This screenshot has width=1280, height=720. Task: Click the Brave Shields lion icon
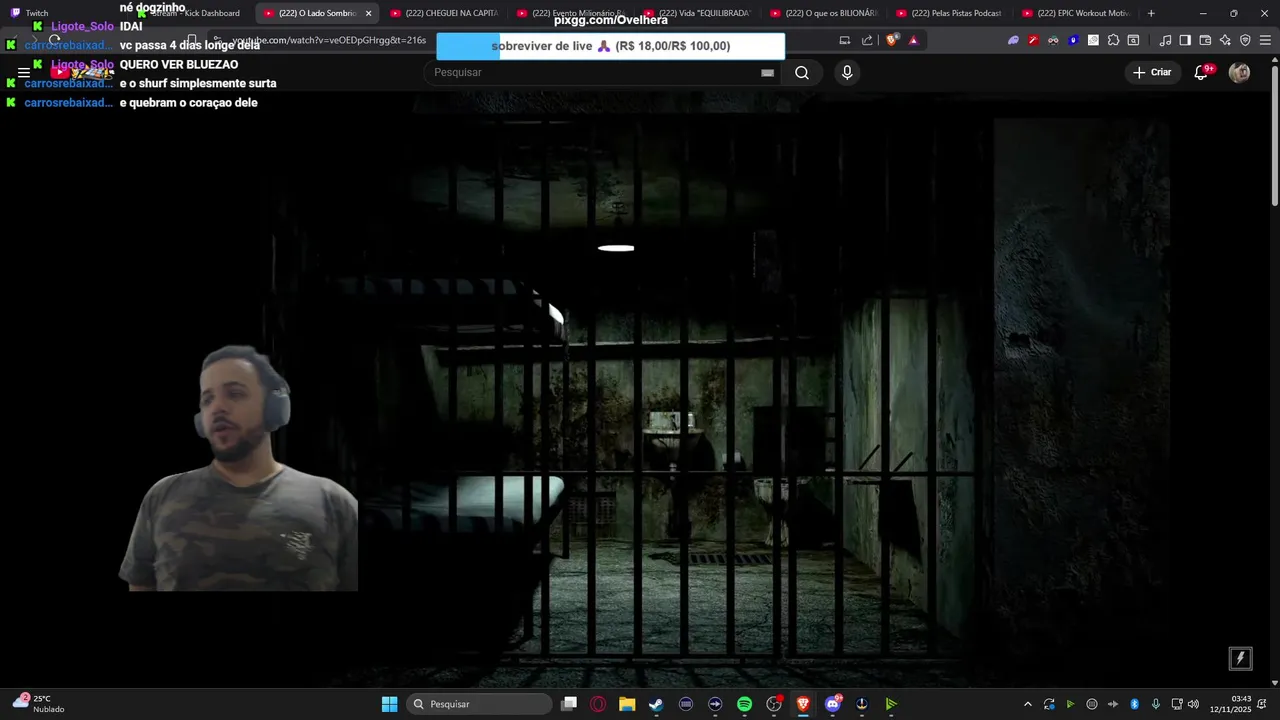(x=892, y=40)
